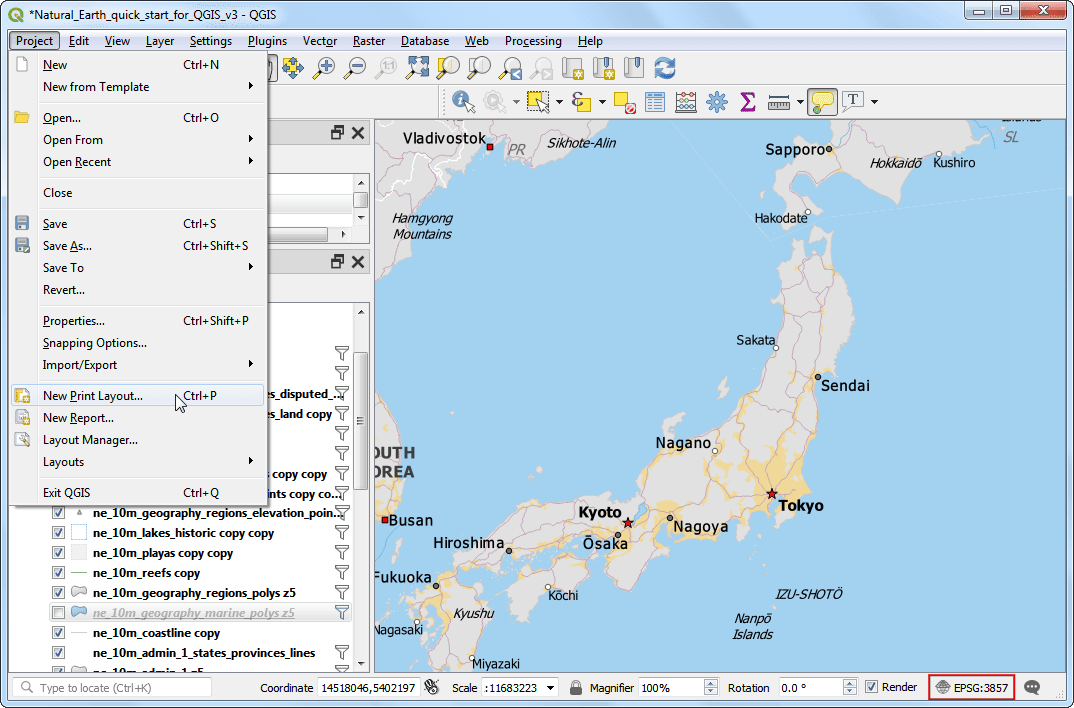This screenshot has width=1074, height=708.
Task: Click the Zoom In magnifier icon
Action: [x=324, y=67]
